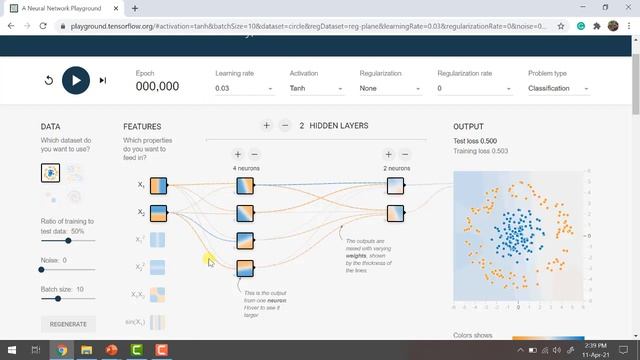640x360 pixels.
Task: Open File Explorer from the taskbar
Action: (87, 350)
